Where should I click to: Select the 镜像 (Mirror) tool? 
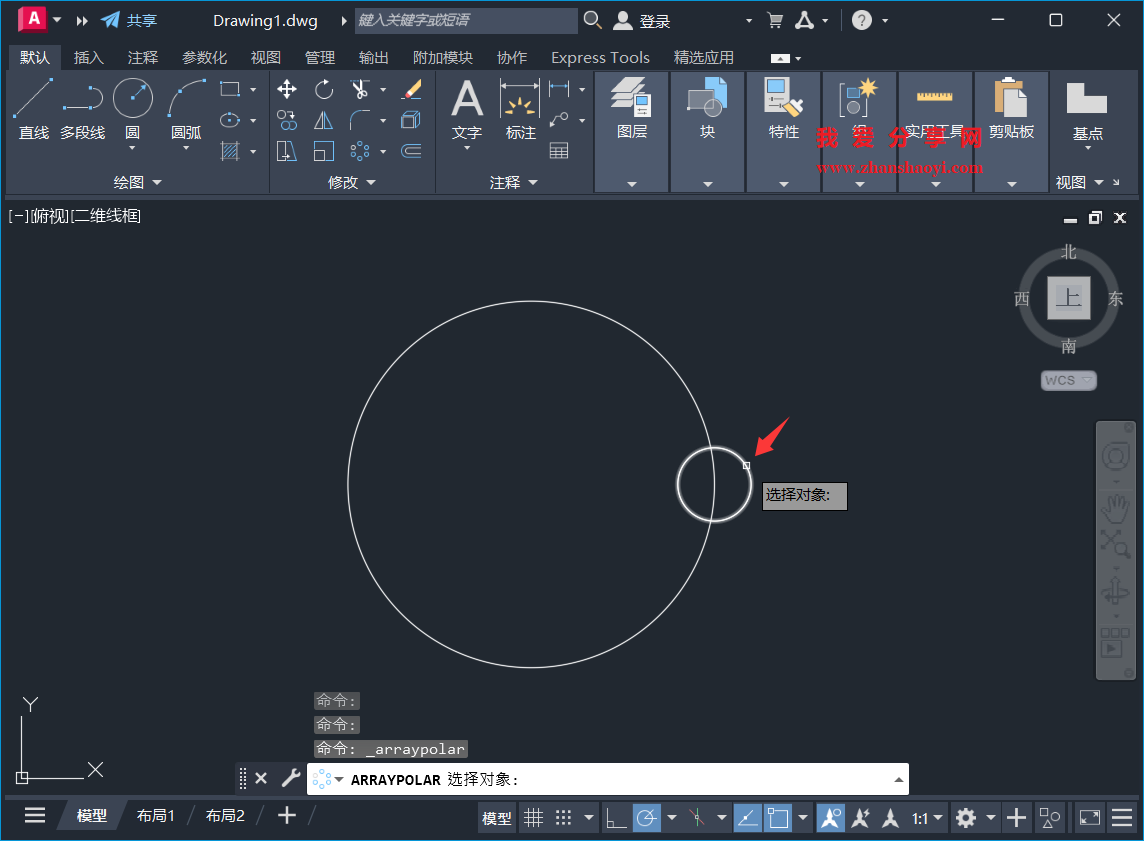click(x=324, y=120)
